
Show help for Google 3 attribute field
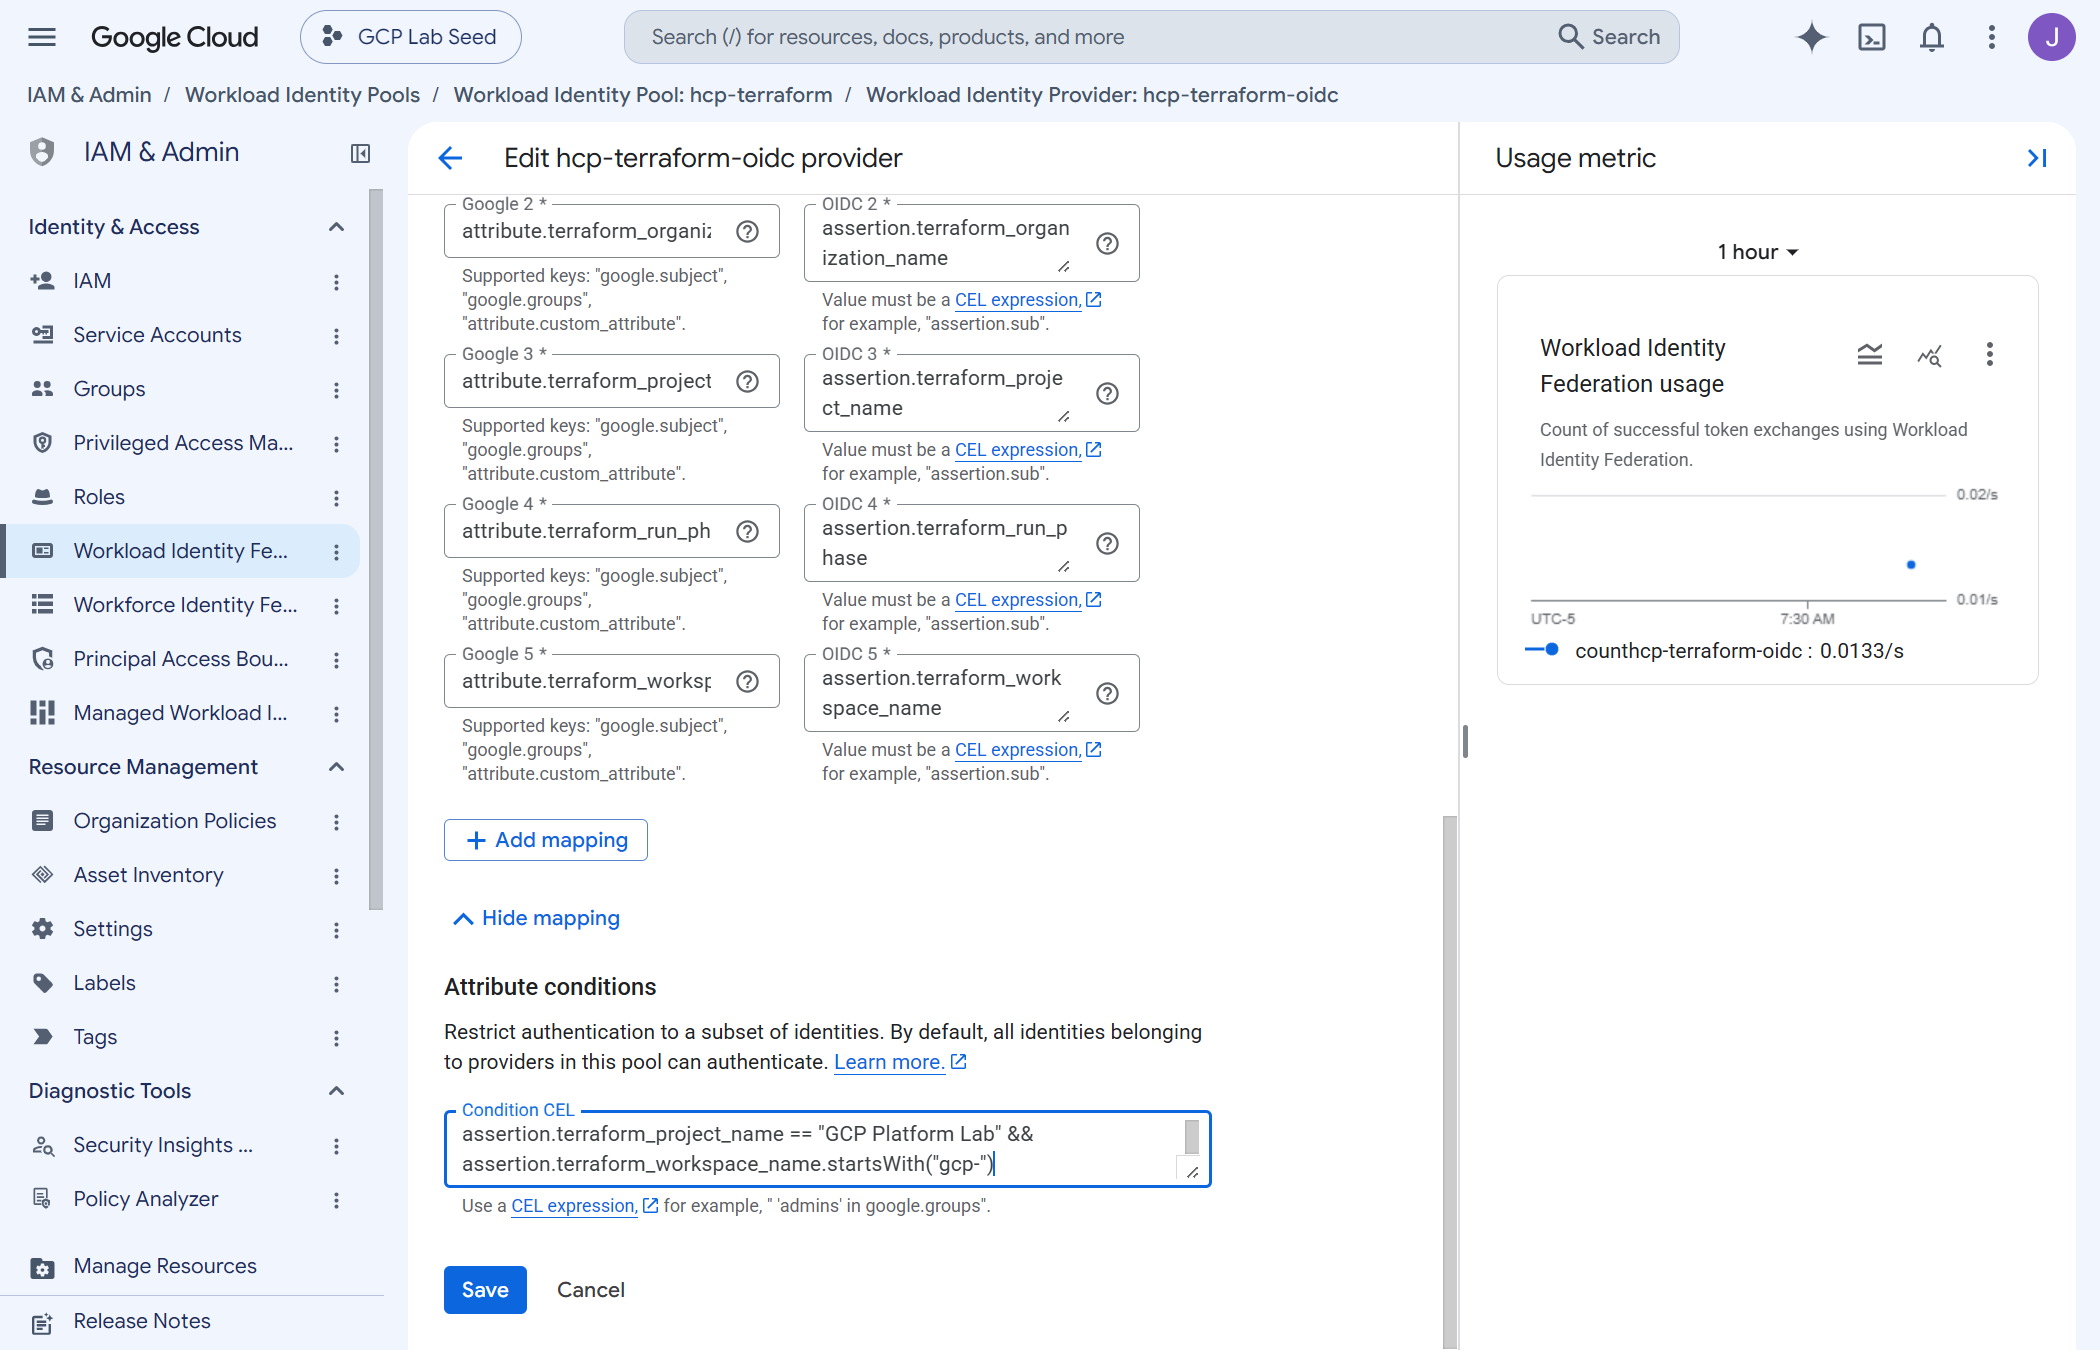[x=747, y=381]
